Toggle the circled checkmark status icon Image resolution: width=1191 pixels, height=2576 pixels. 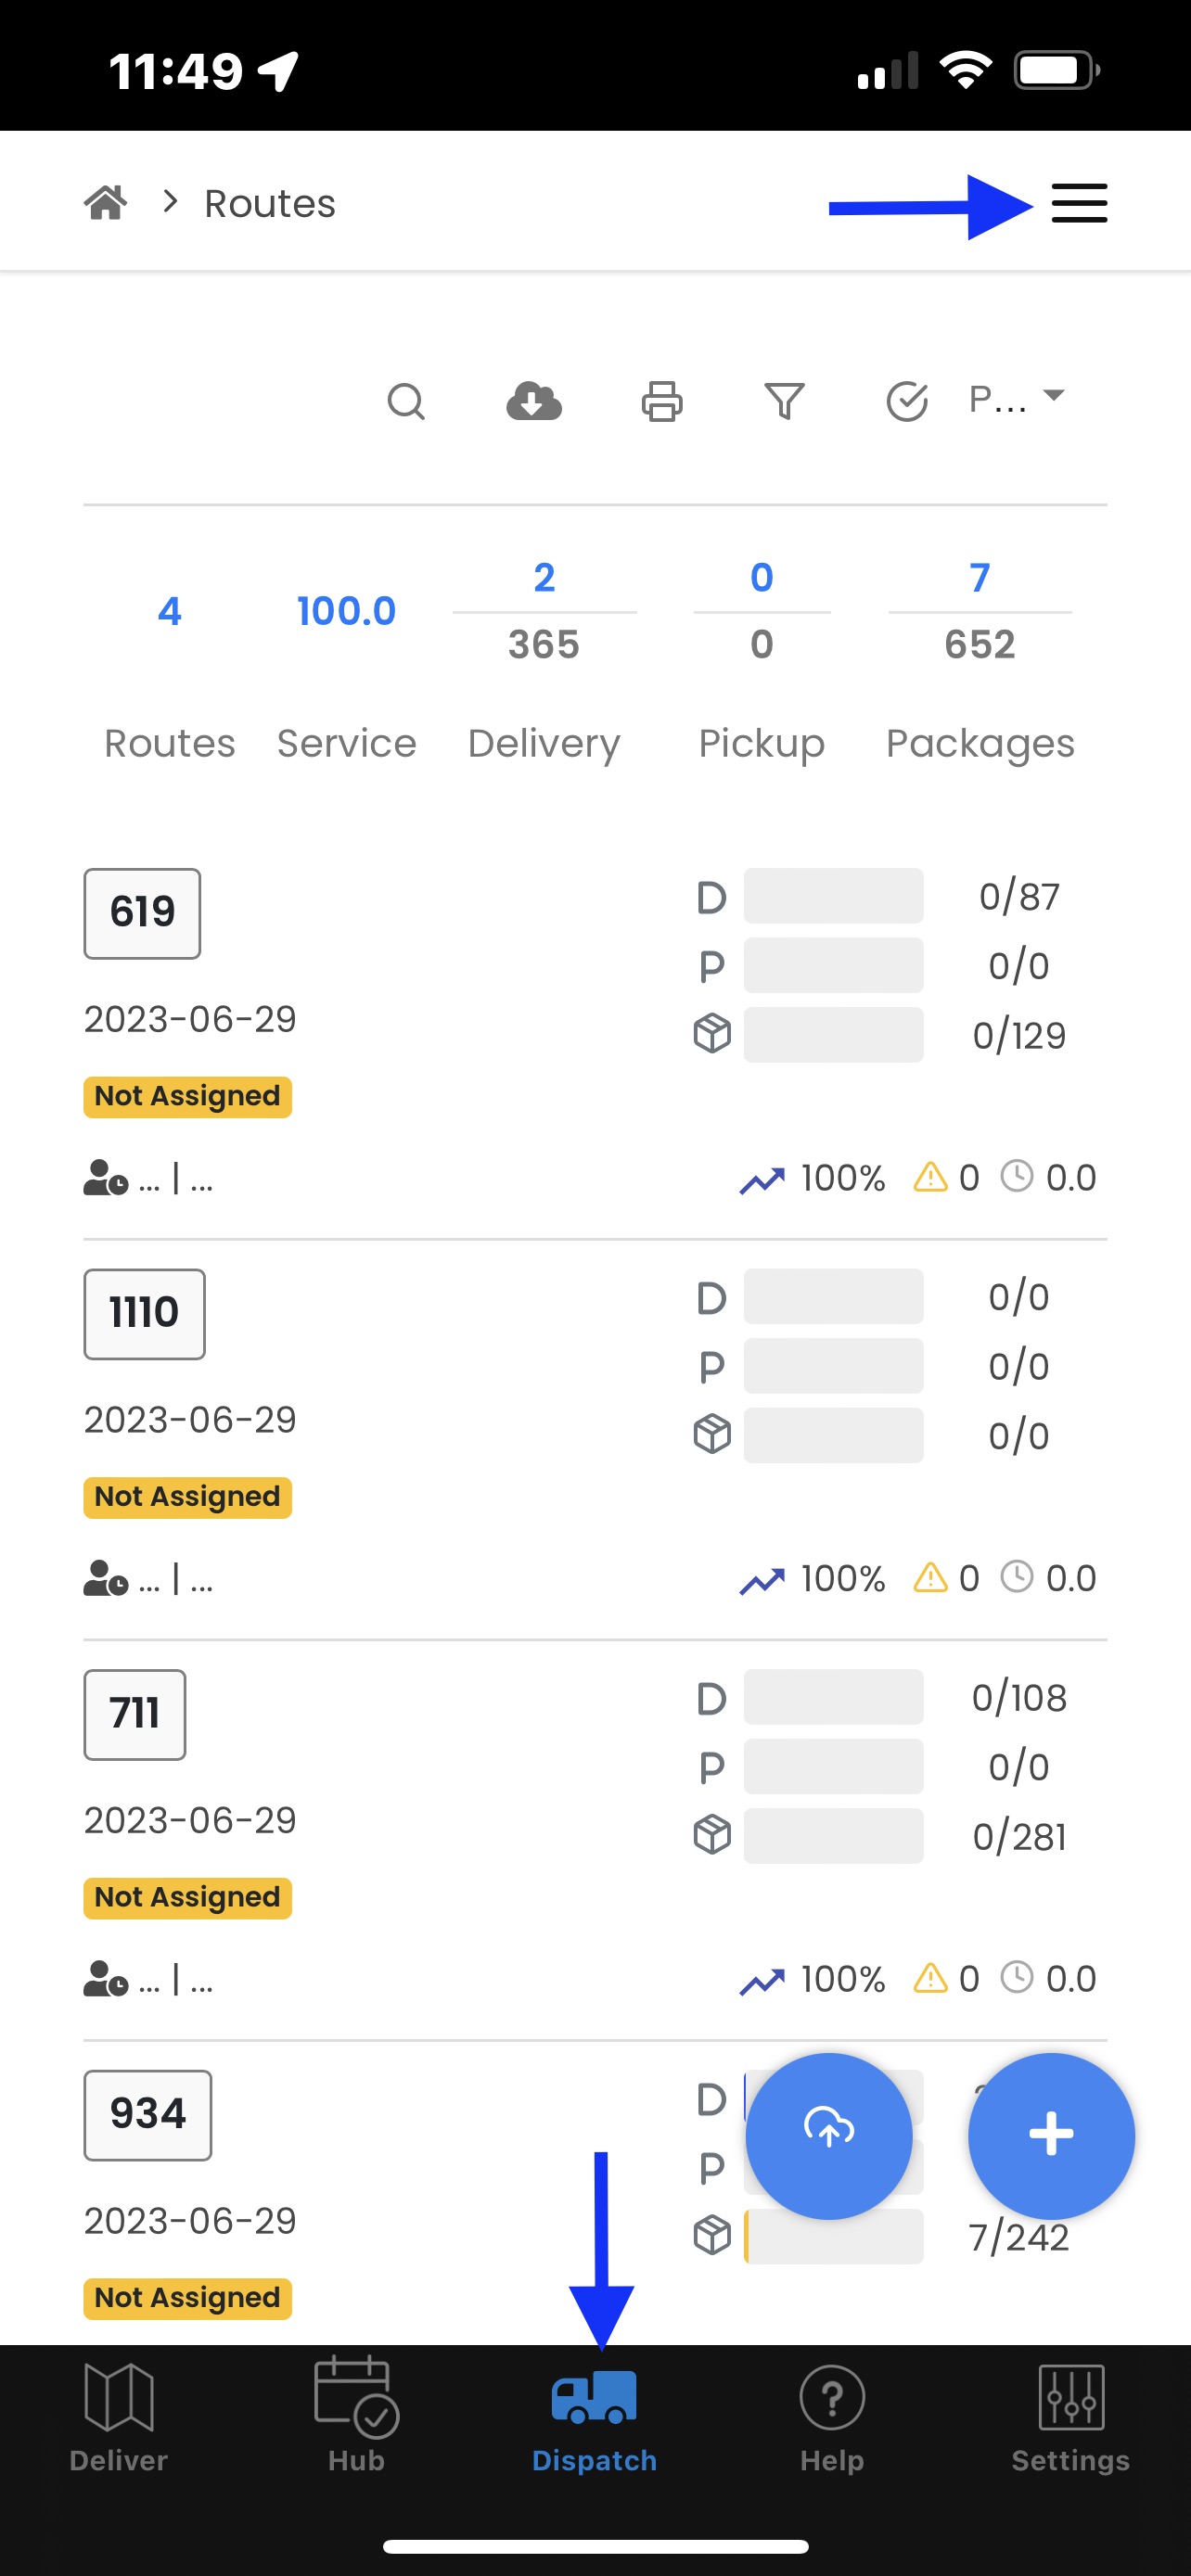(907, 402)
